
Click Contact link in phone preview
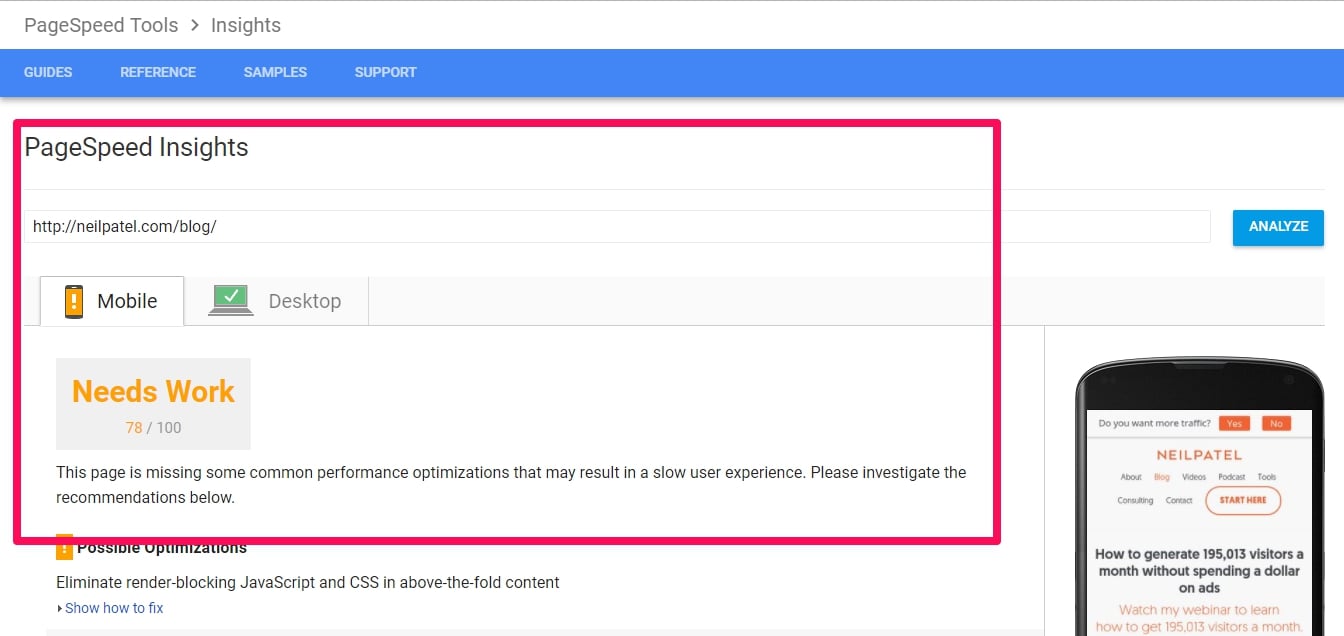[x=1179, y=500]
